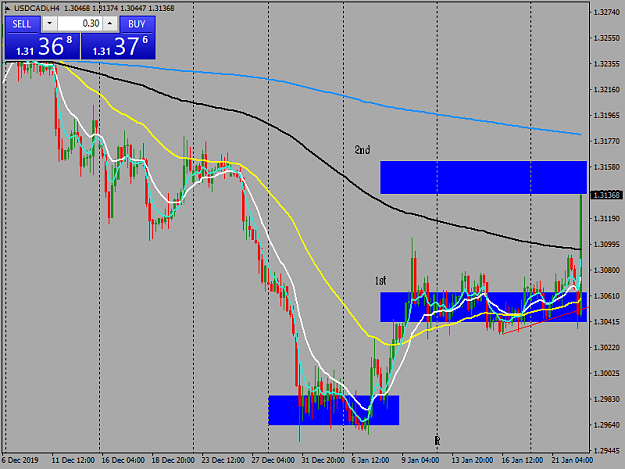The height and width of the screenshot is (469, 625).
Task: Select the middle blue rectangle beside 1st label
Action: [483, 307]
